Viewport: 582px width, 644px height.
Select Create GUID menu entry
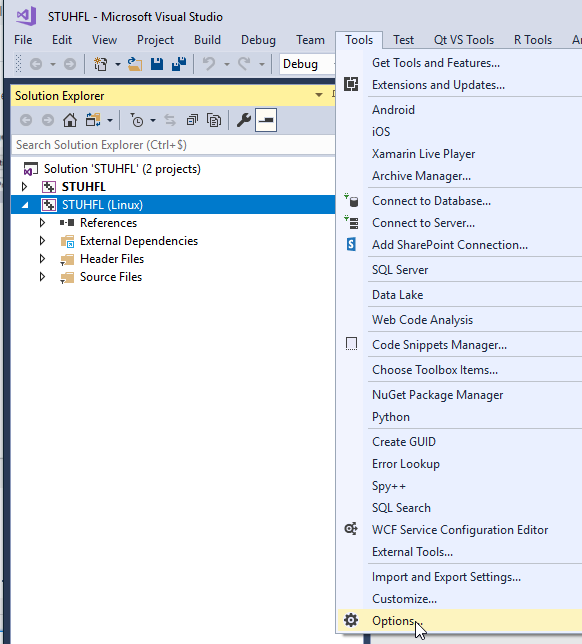click(x=404, y=442)
